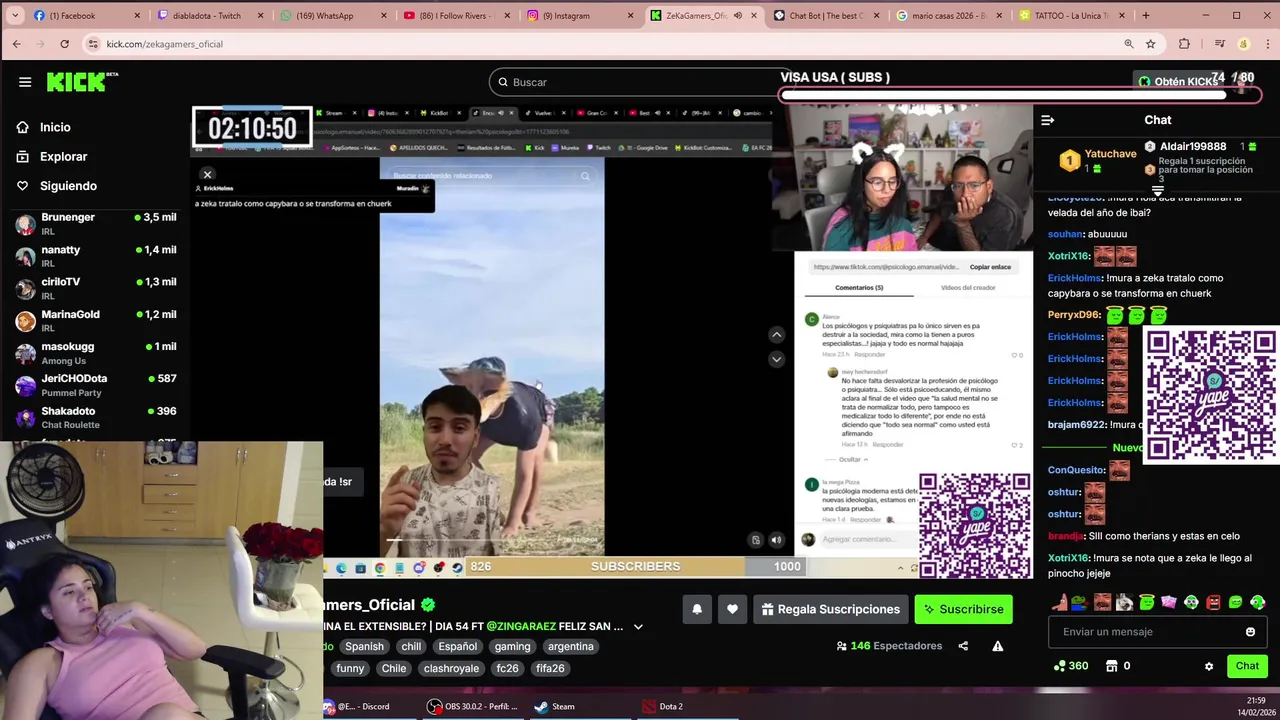
Task: Open the Brunenger channel in the sidebar
Action: click(x=96, y=224)
